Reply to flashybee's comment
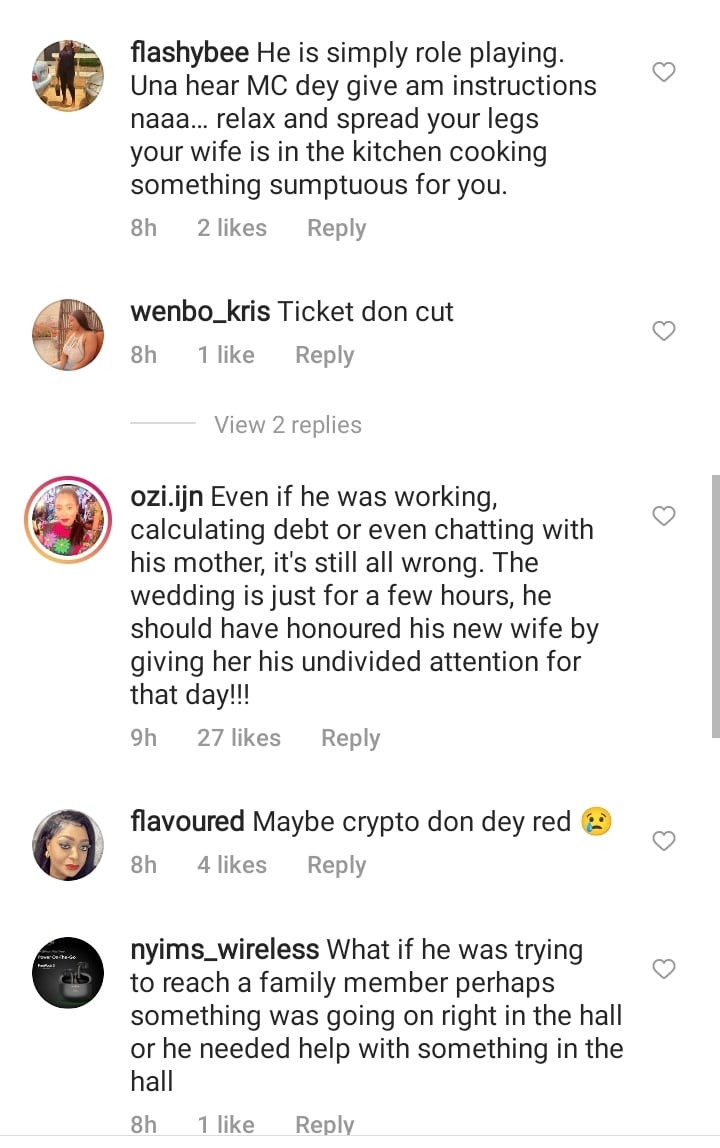The image size is (720, 1148). click(x=336, y=228)
